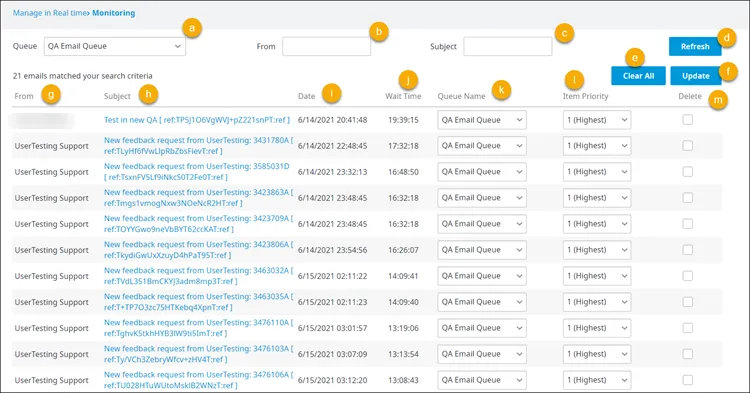Check Delete box for request 3476110A

(687, 328)
